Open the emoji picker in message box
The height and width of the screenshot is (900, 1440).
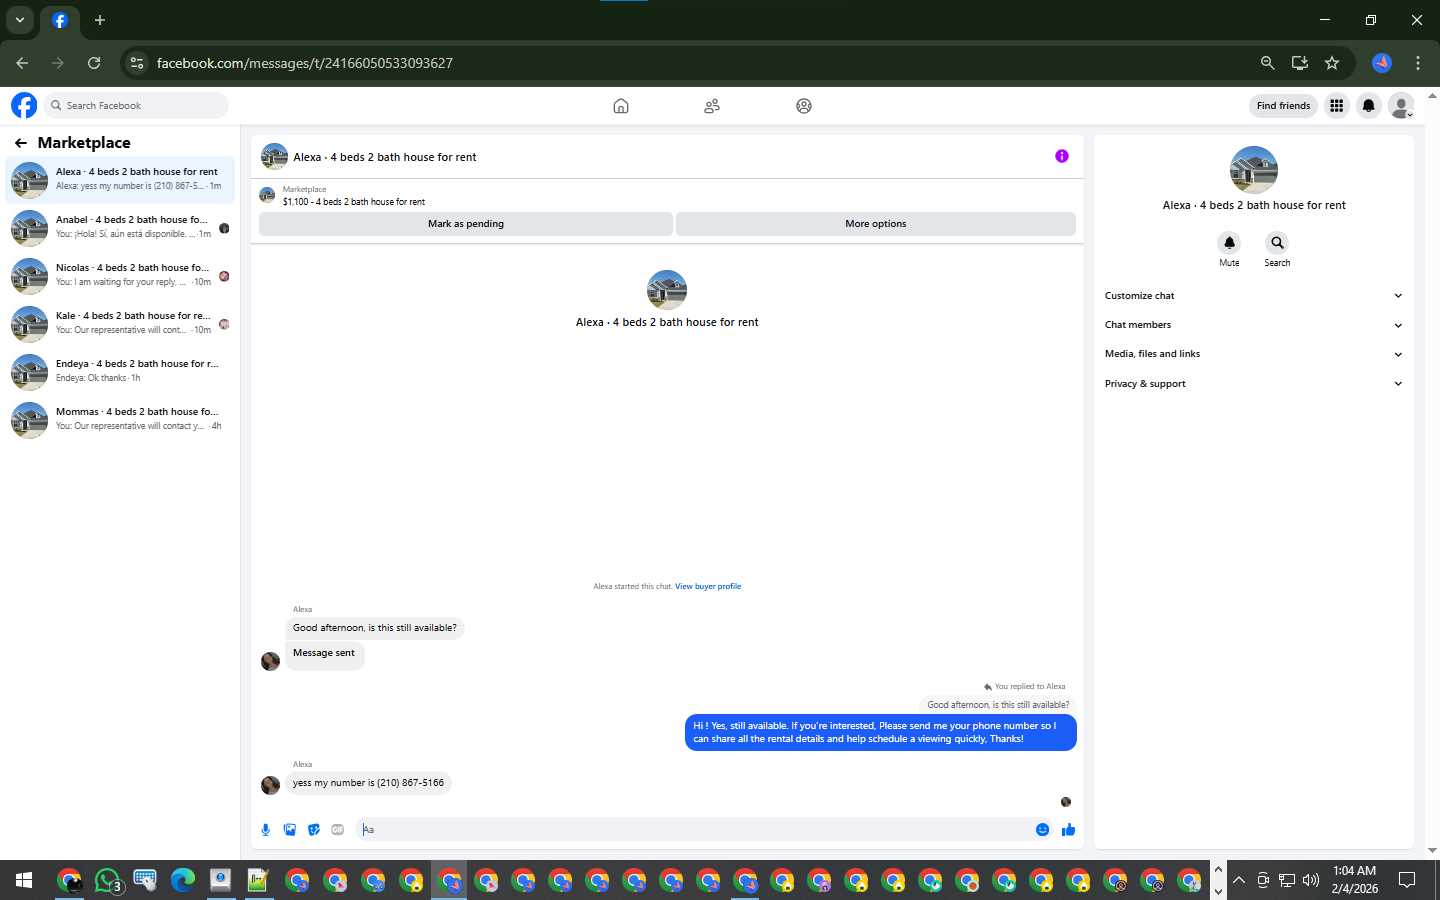click(x=1042, y=829)
